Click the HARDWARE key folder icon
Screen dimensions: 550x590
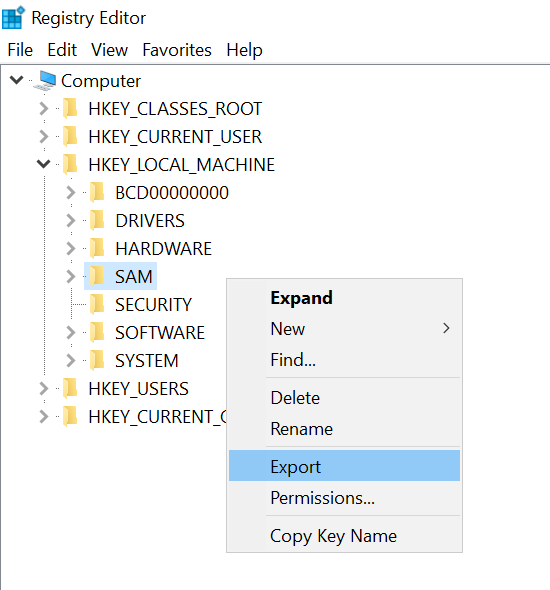coord(97,248)
